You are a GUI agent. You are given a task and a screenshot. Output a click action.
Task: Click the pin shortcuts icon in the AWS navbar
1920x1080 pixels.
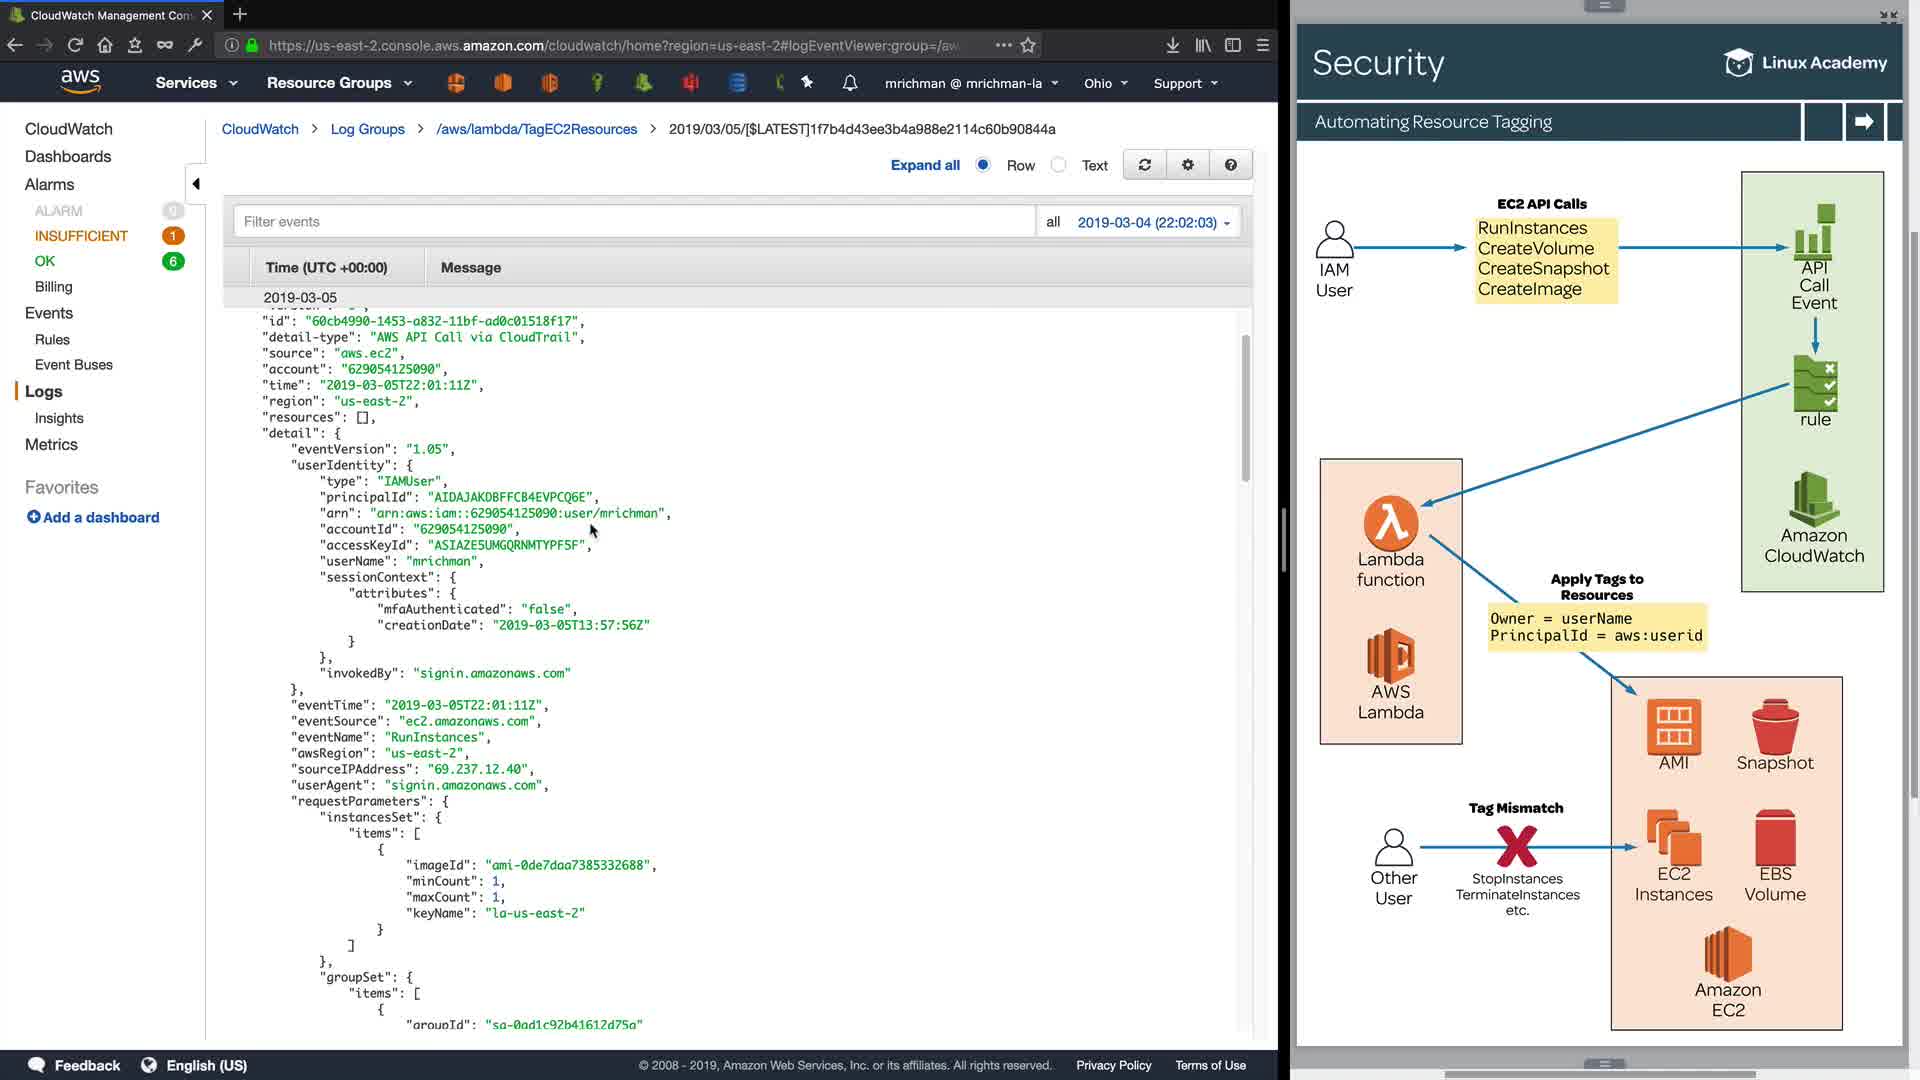coord(807,83)
